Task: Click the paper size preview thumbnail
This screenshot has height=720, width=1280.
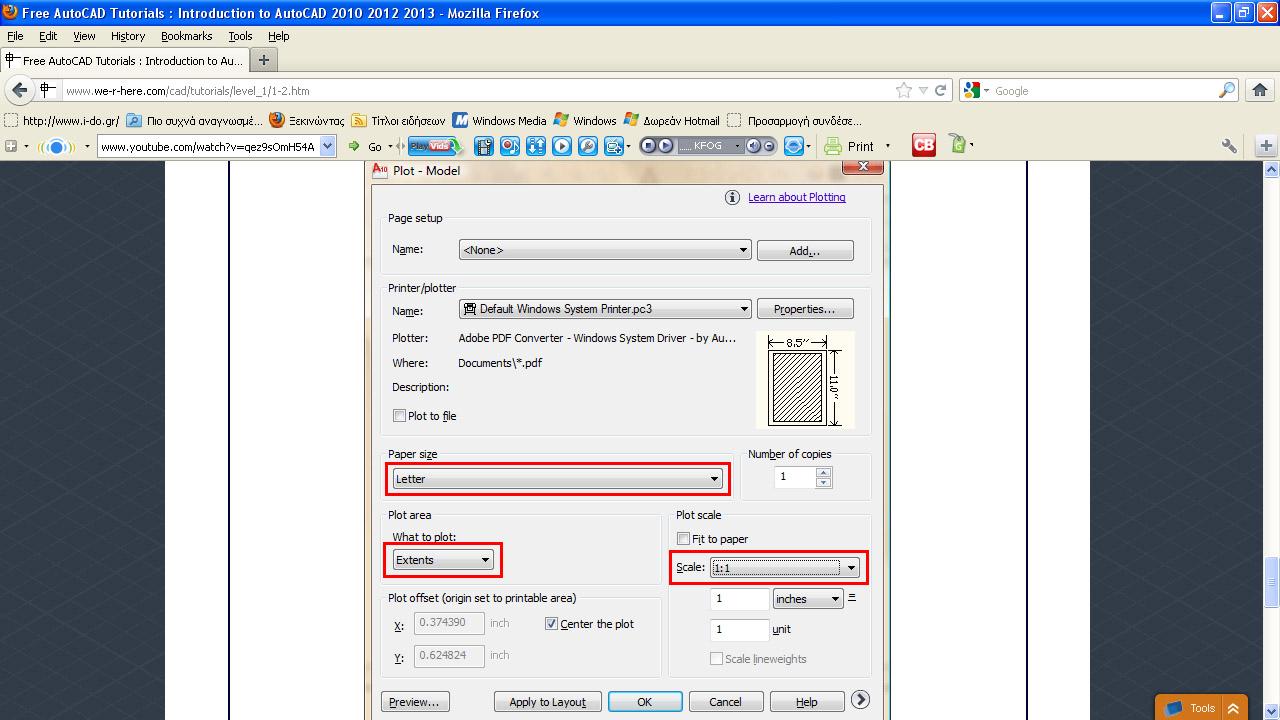Action: (805, 380)
